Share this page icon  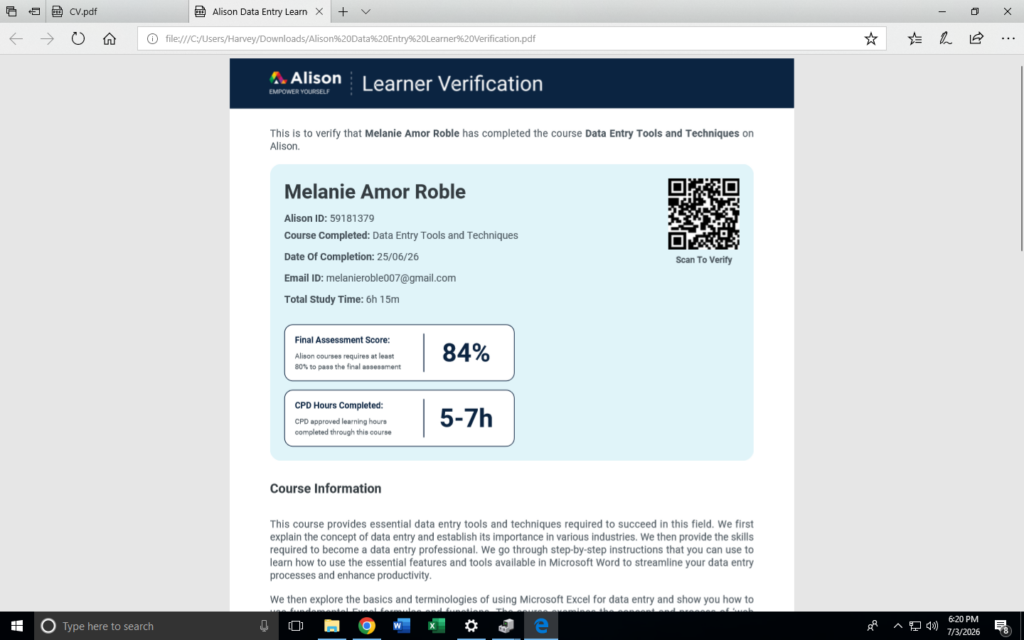[976, 39]
